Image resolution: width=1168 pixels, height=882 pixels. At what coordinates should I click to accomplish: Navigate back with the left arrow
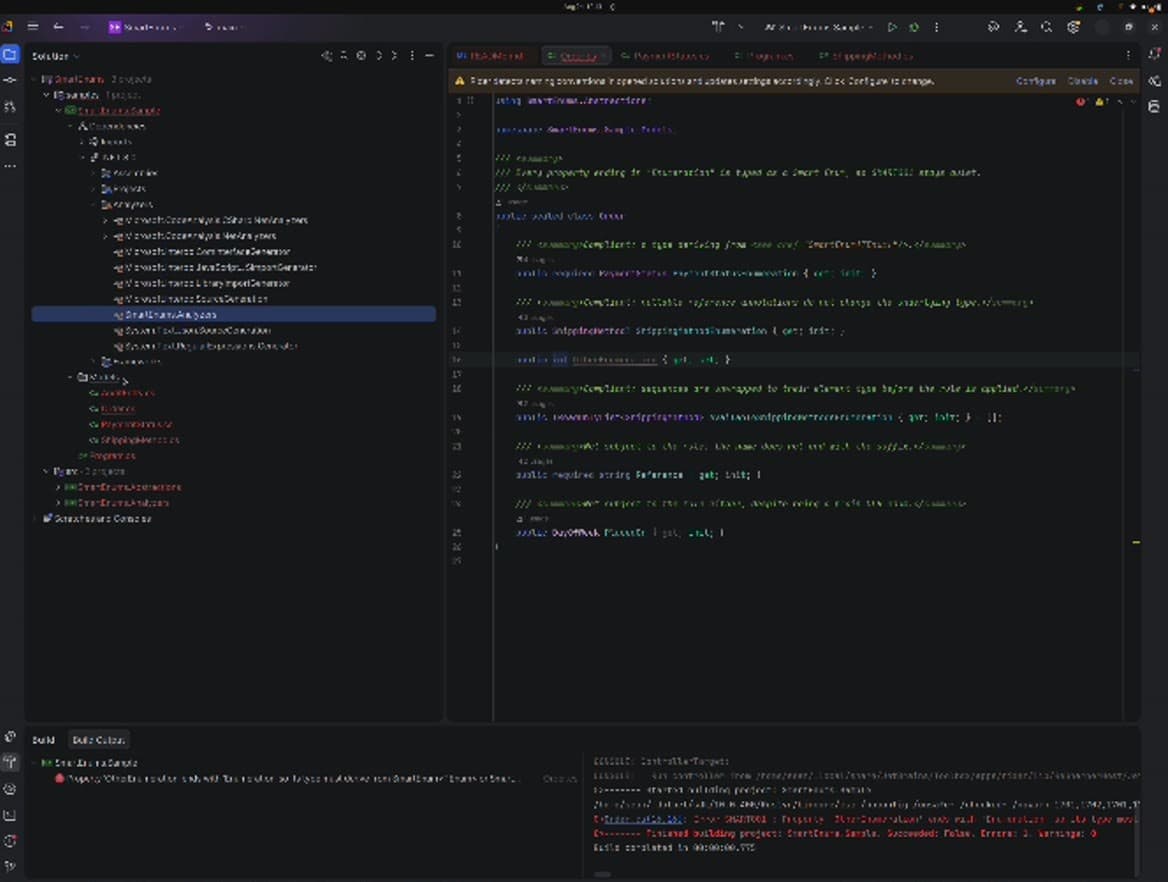point(58,27)
